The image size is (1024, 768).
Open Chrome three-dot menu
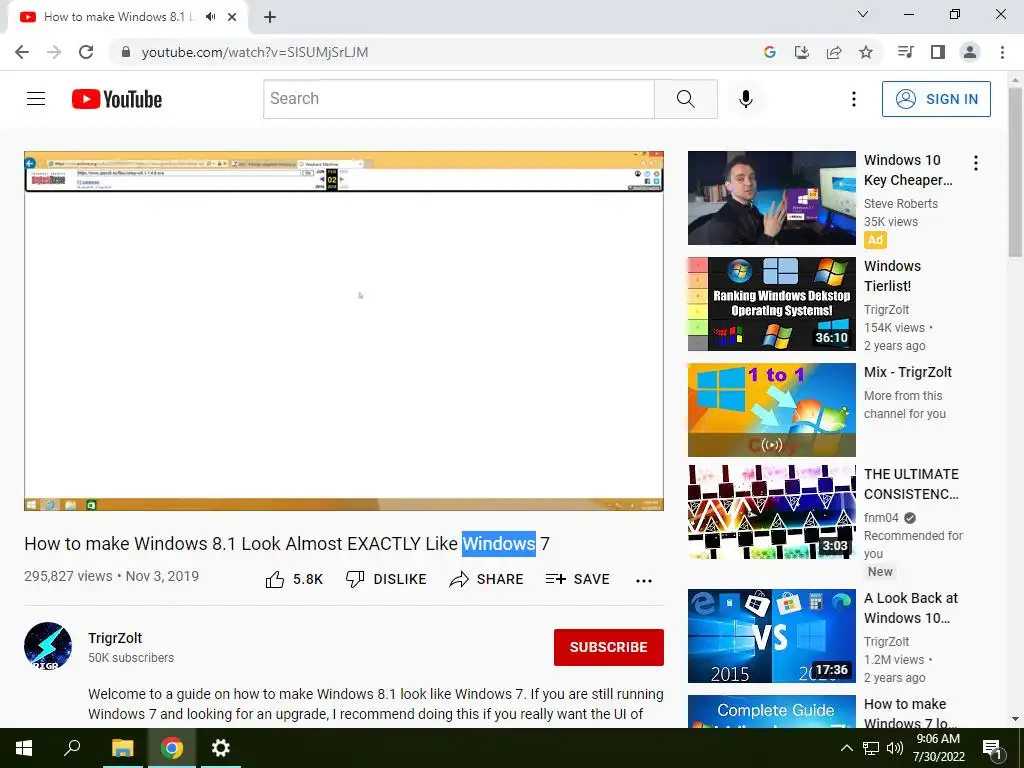(x=1002, y=52)
